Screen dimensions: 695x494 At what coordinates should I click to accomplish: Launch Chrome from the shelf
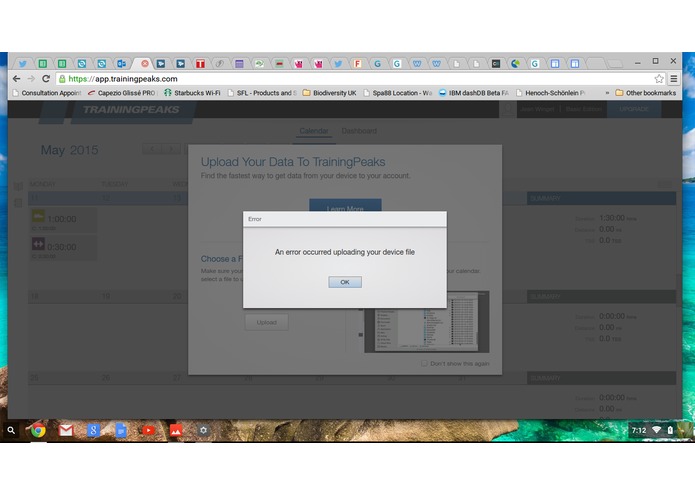(x=38, y=430)
